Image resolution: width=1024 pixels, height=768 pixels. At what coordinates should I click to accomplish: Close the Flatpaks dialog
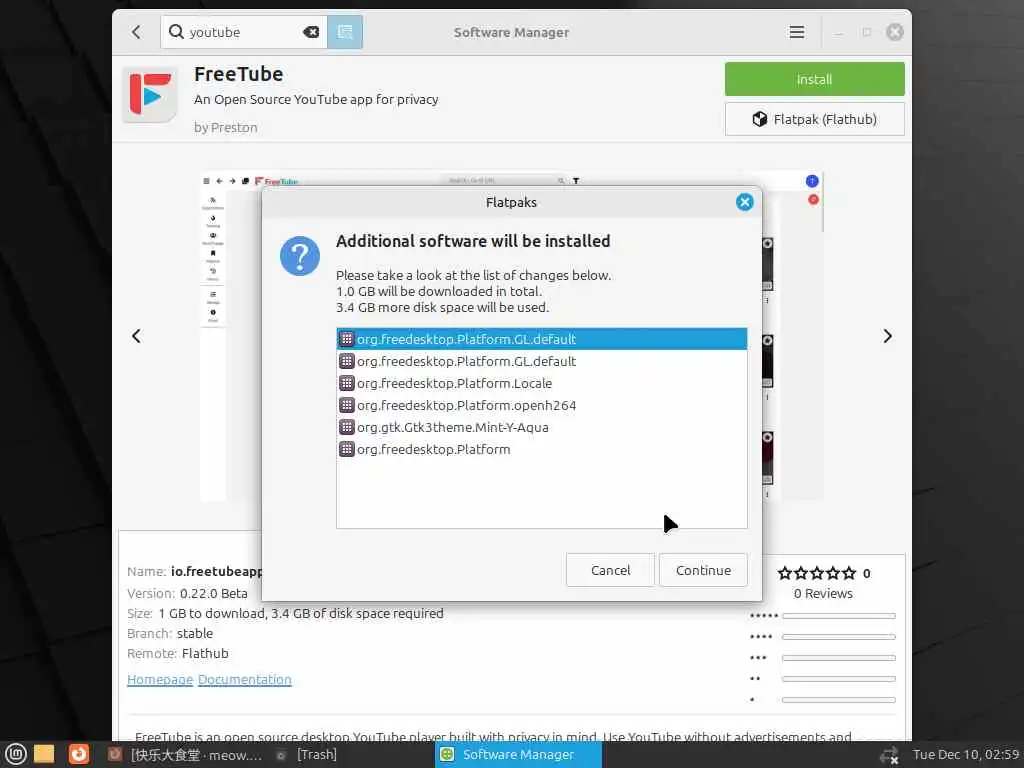point(744,202)
